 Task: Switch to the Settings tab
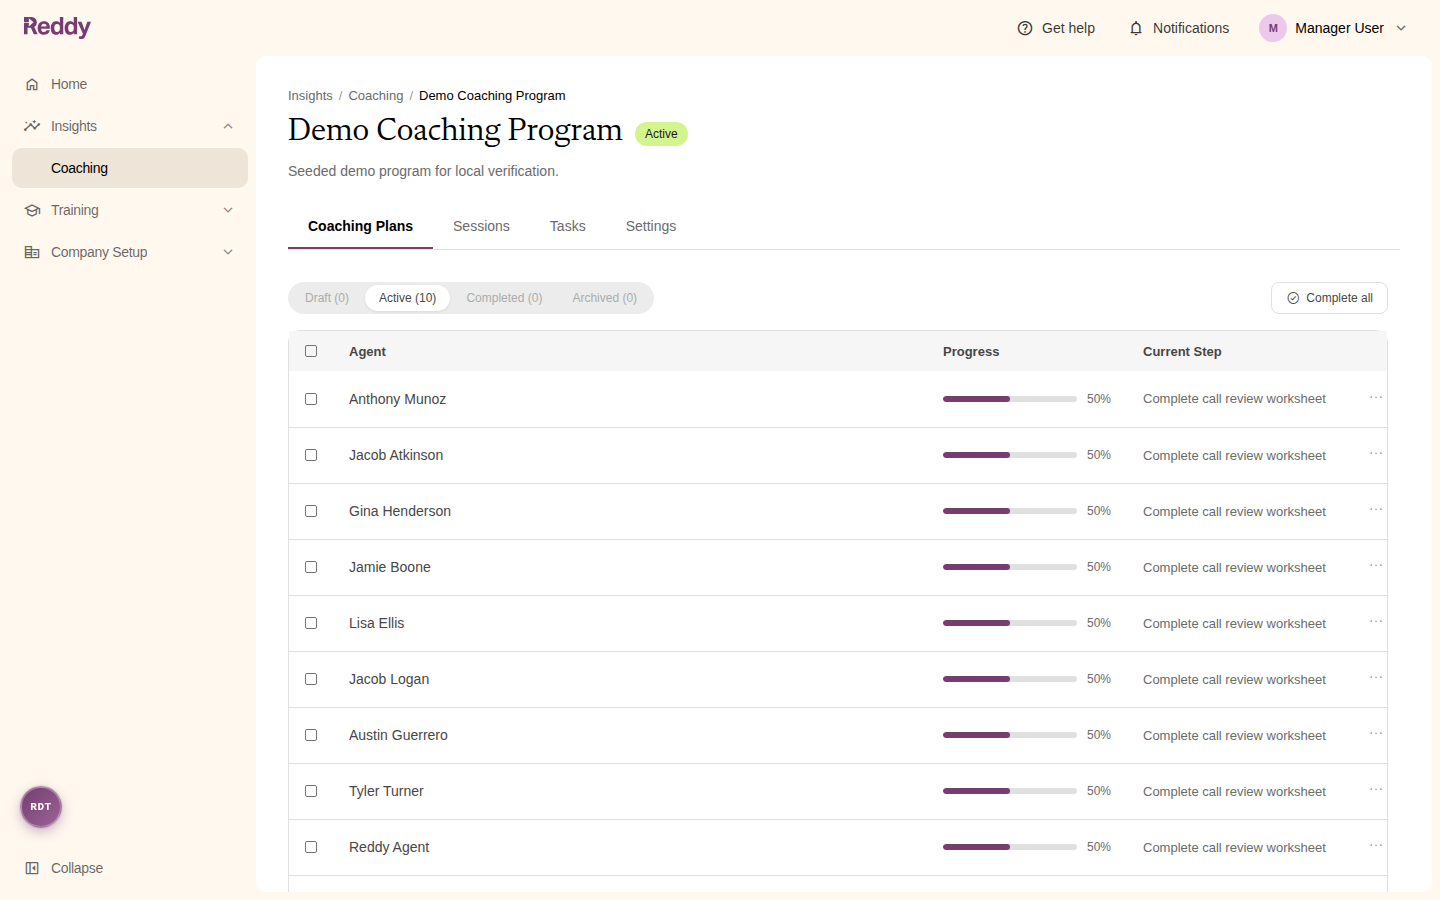(x=651, y=226)
